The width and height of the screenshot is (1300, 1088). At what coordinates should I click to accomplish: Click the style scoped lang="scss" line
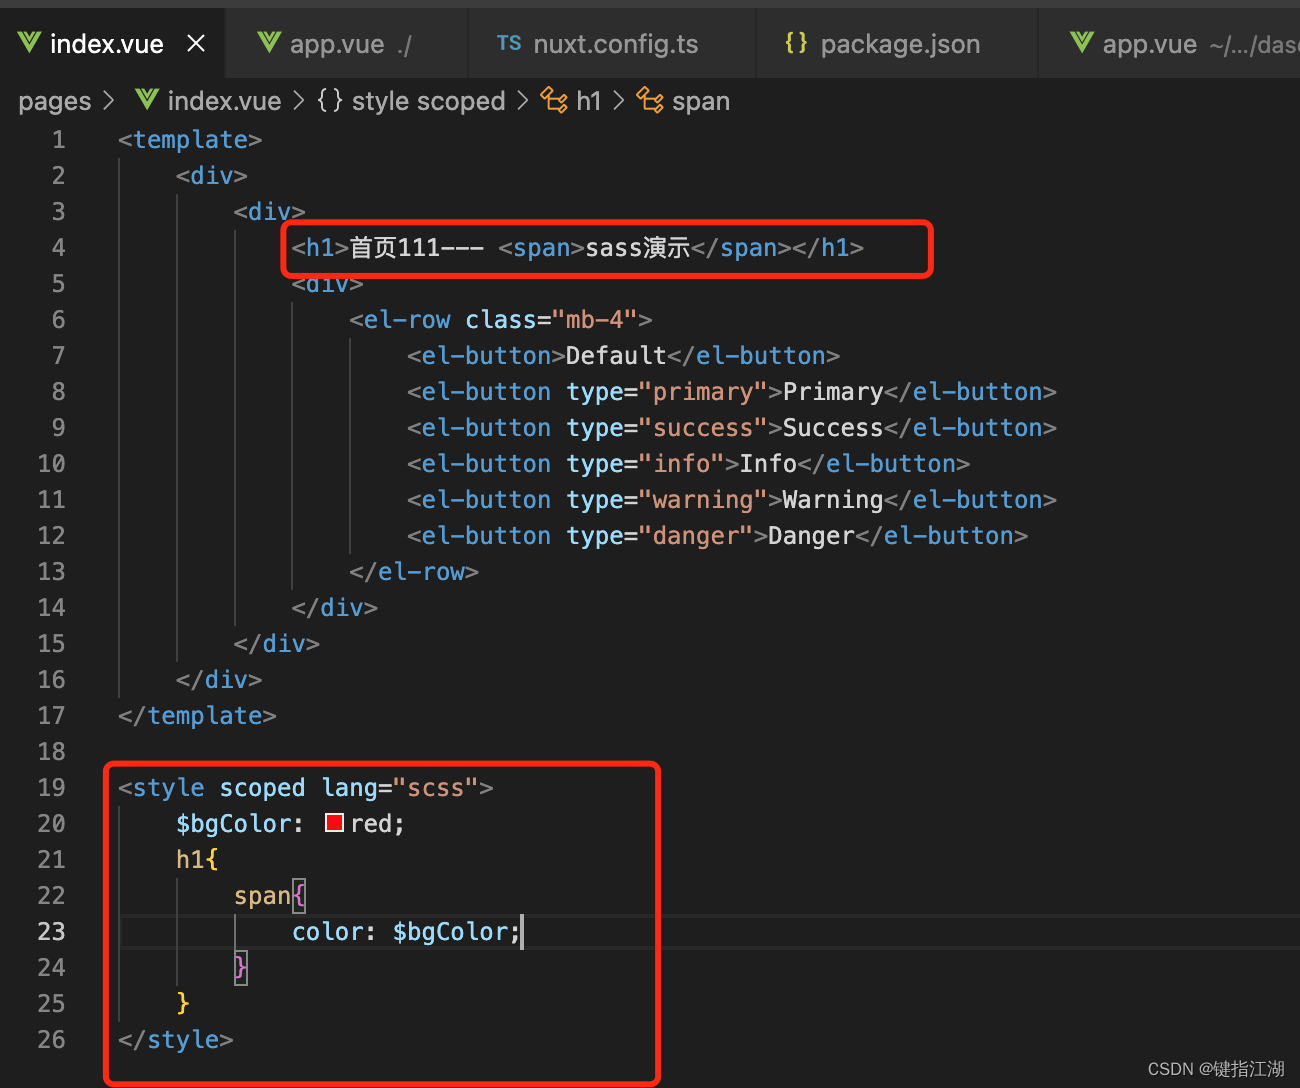(x=306, y=788)
